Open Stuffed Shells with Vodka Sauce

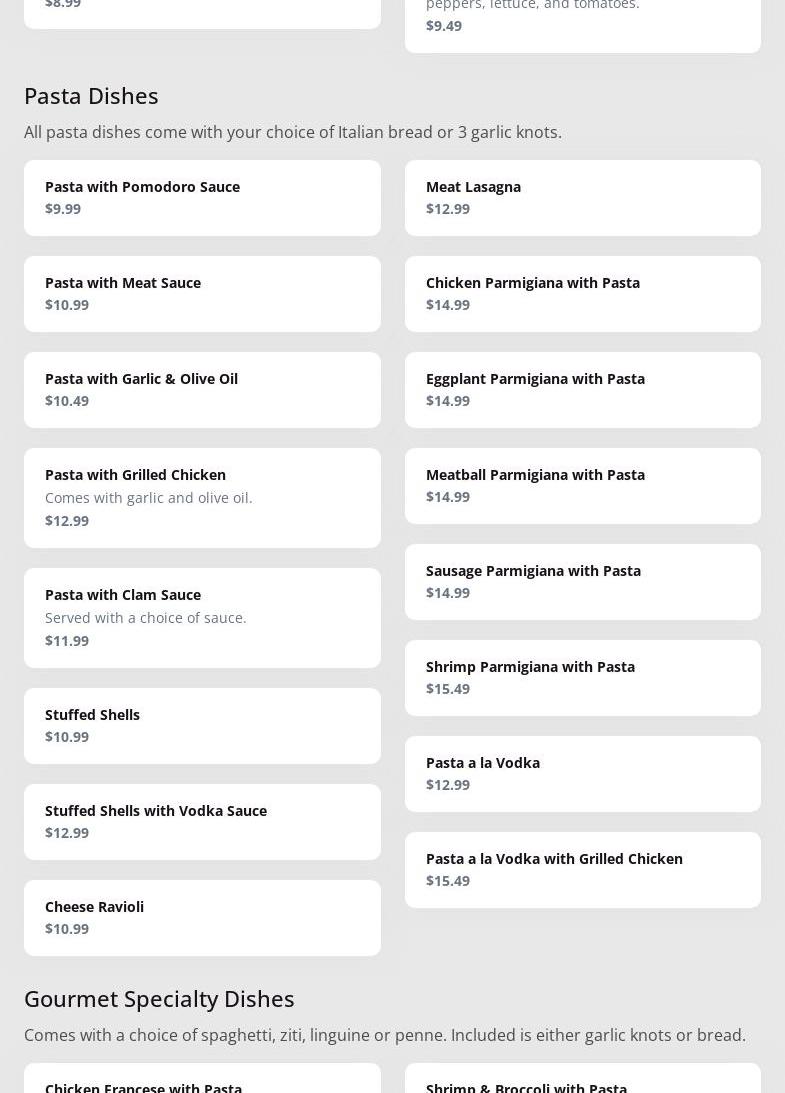point(202,822)
